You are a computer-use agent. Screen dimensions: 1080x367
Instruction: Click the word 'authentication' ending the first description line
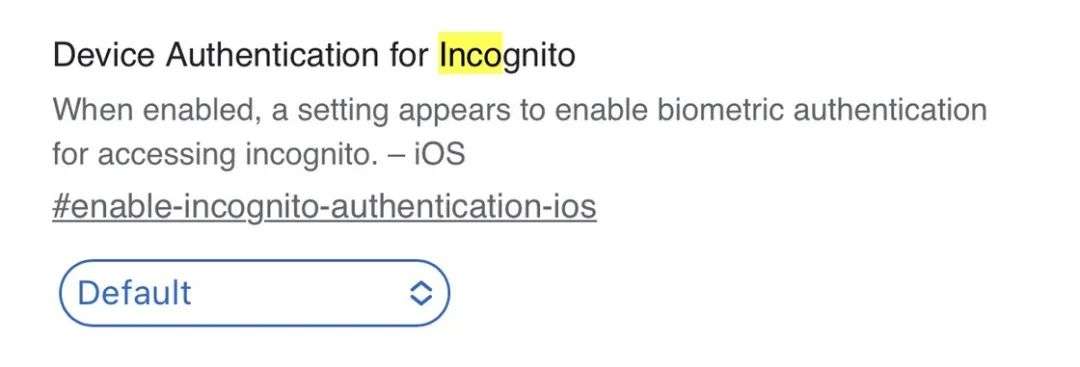click(891, 109)
